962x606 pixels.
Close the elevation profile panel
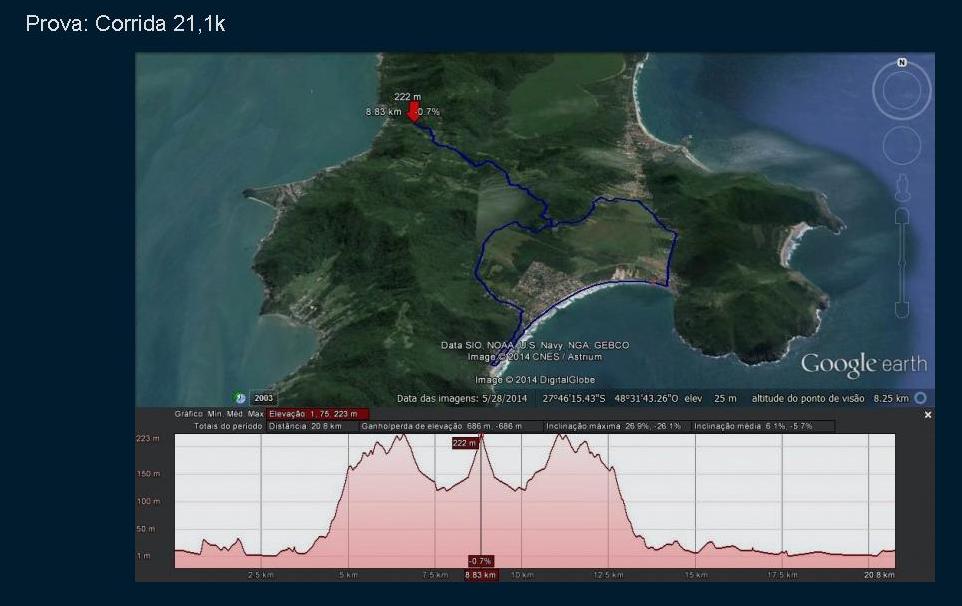click(x=927, y=414)
